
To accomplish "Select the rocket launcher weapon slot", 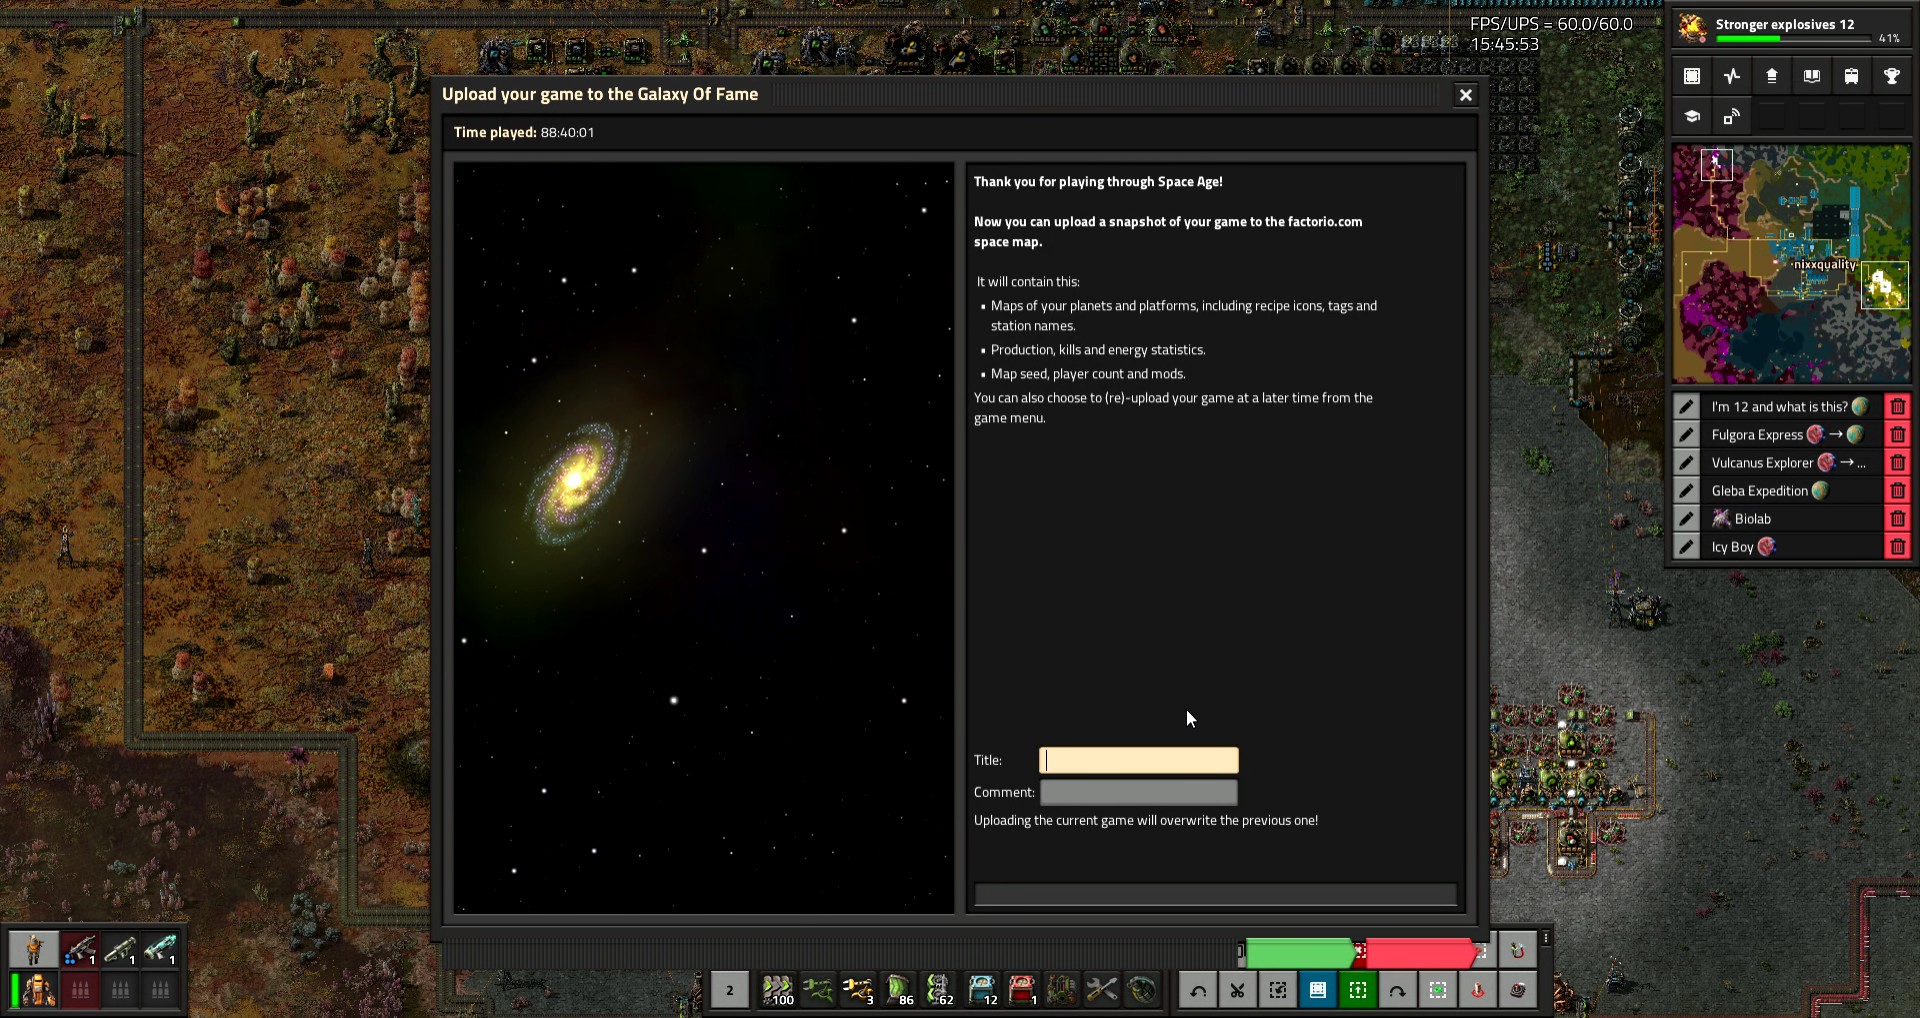I will 120,949.
